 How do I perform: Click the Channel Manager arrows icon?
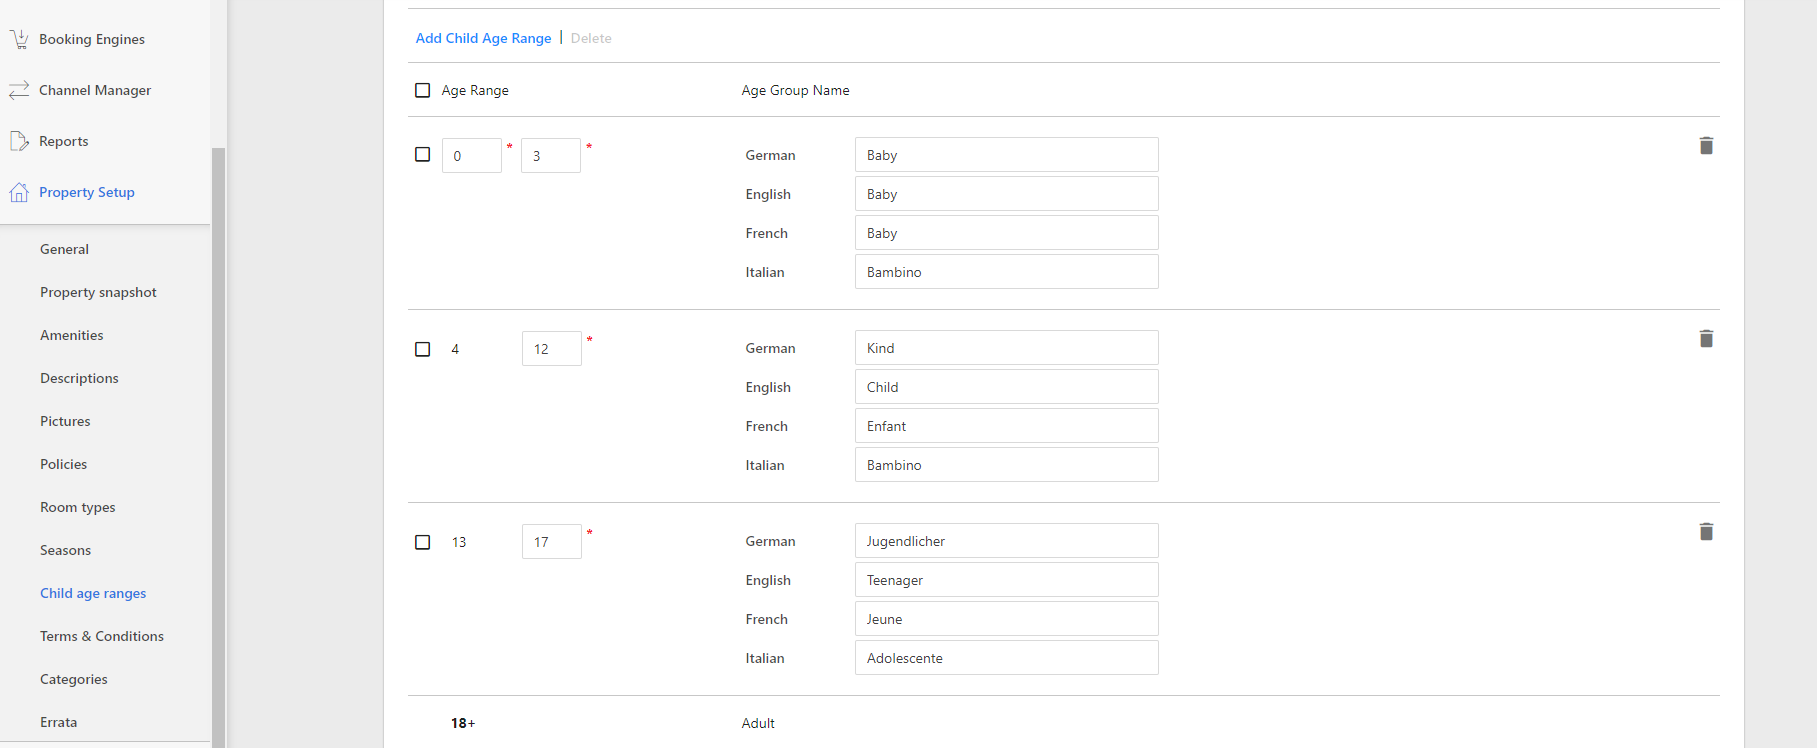coord(19,90)
